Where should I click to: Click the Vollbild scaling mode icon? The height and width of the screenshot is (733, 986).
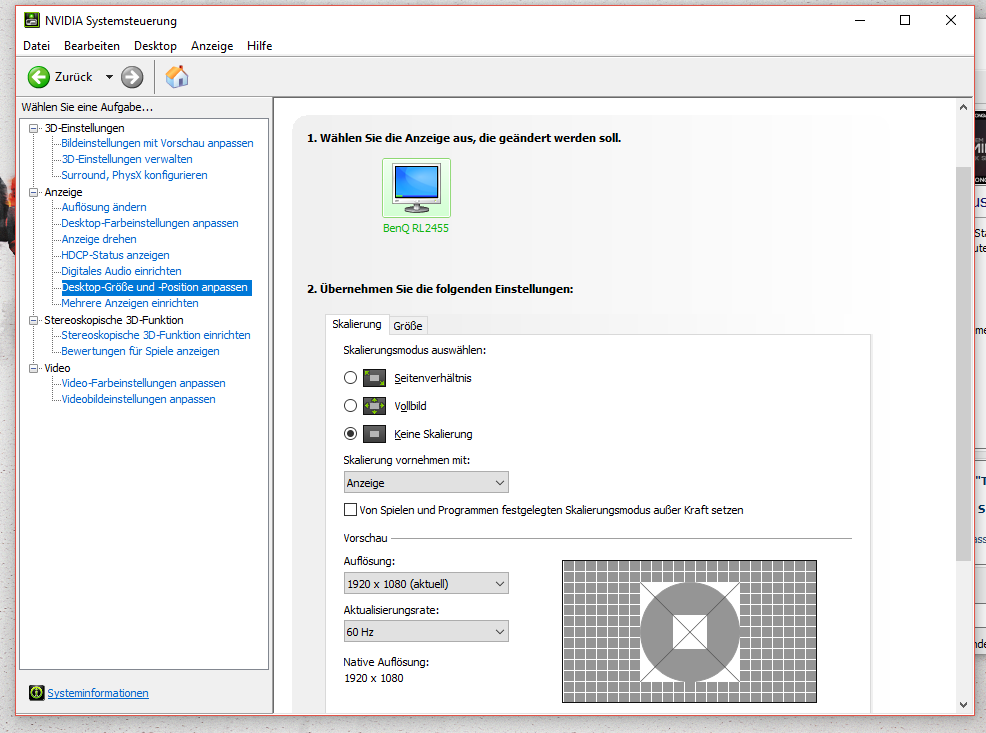[374, 406]
